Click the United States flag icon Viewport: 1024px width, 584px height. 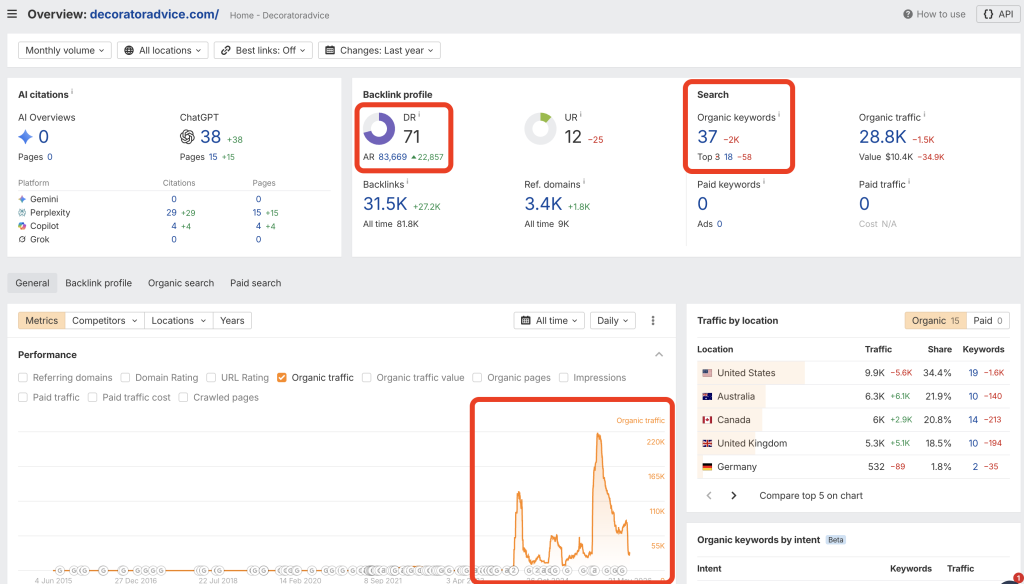pyautogui.click(x=707, y=373)
